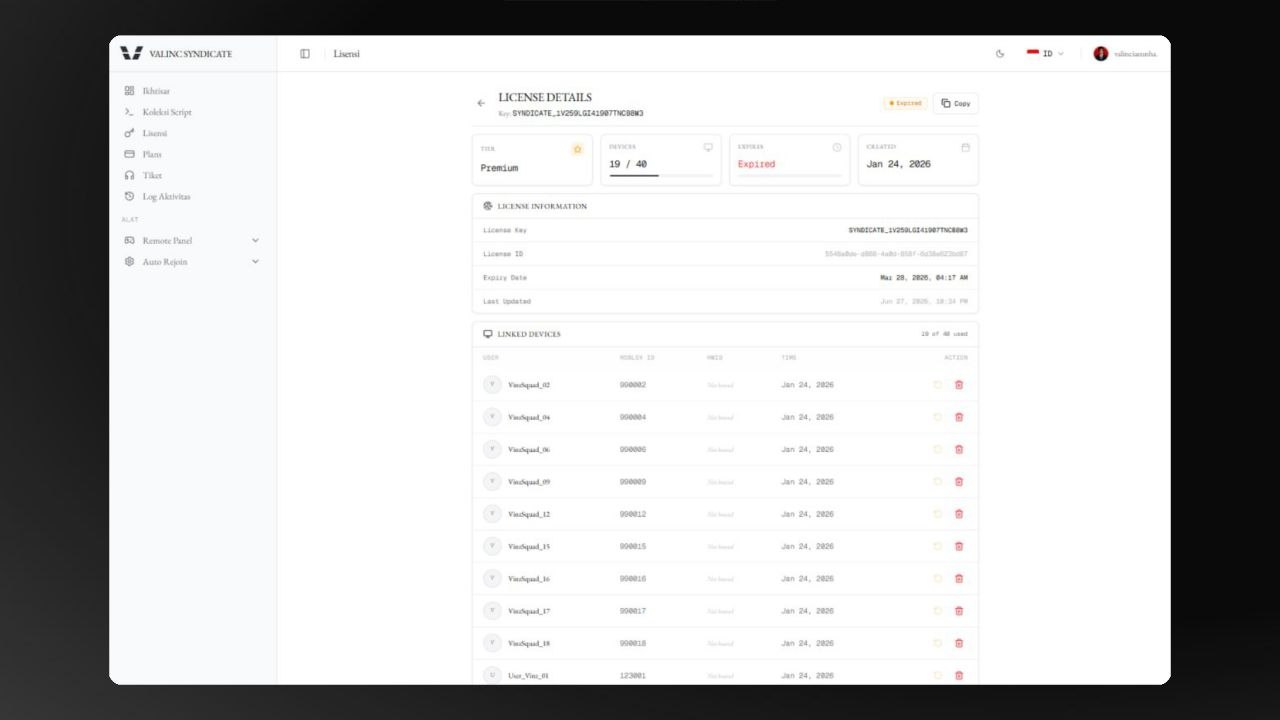1280x720 pixels.
Task: Delete the VincSquad_02 linked device
Action: click(x=959, y=385)
